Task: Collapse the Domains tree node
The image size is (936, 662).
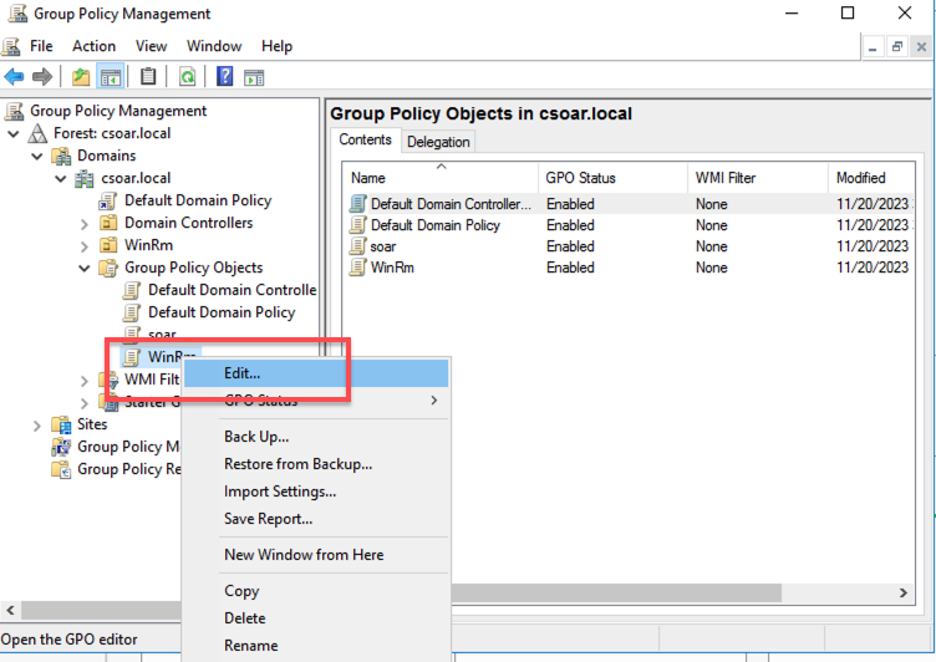Action: click(37, 155)
